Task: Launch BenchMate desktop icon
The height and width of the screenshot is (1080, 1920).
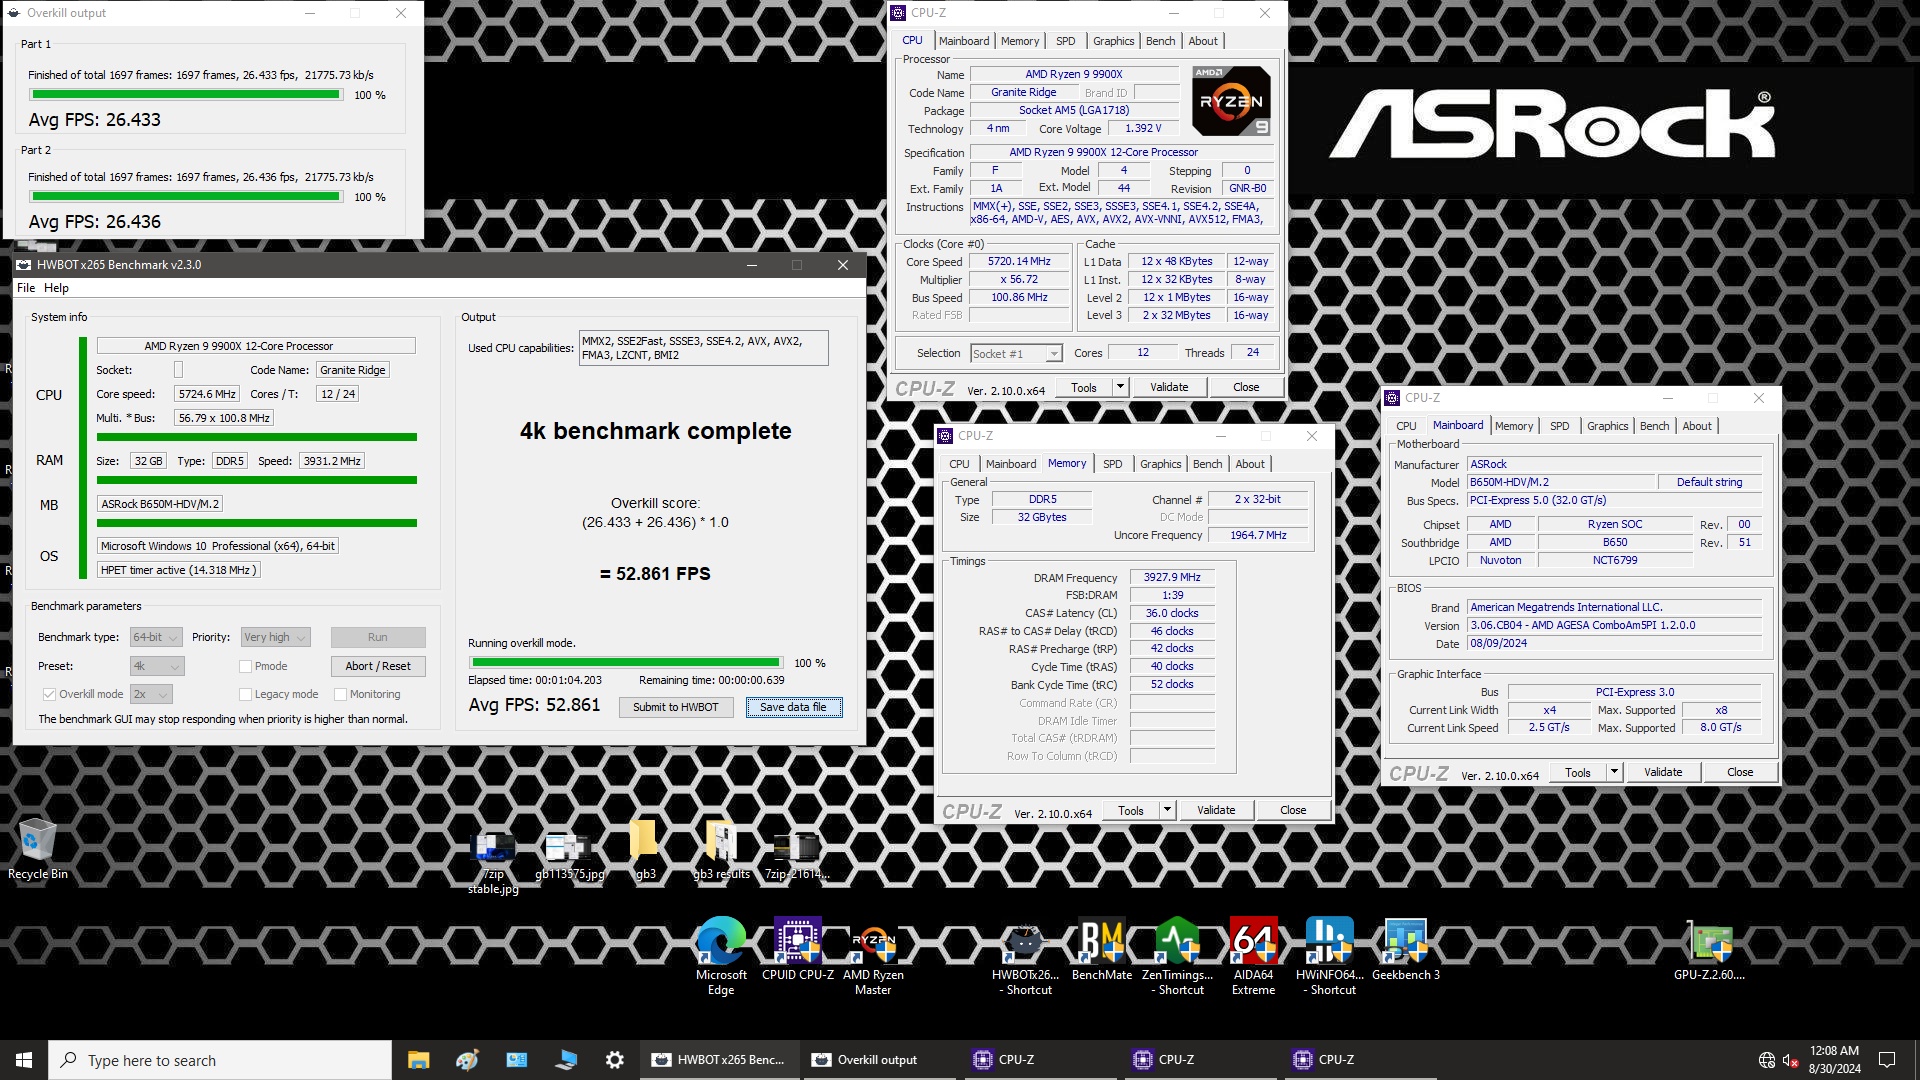Action: (1101, 948)
